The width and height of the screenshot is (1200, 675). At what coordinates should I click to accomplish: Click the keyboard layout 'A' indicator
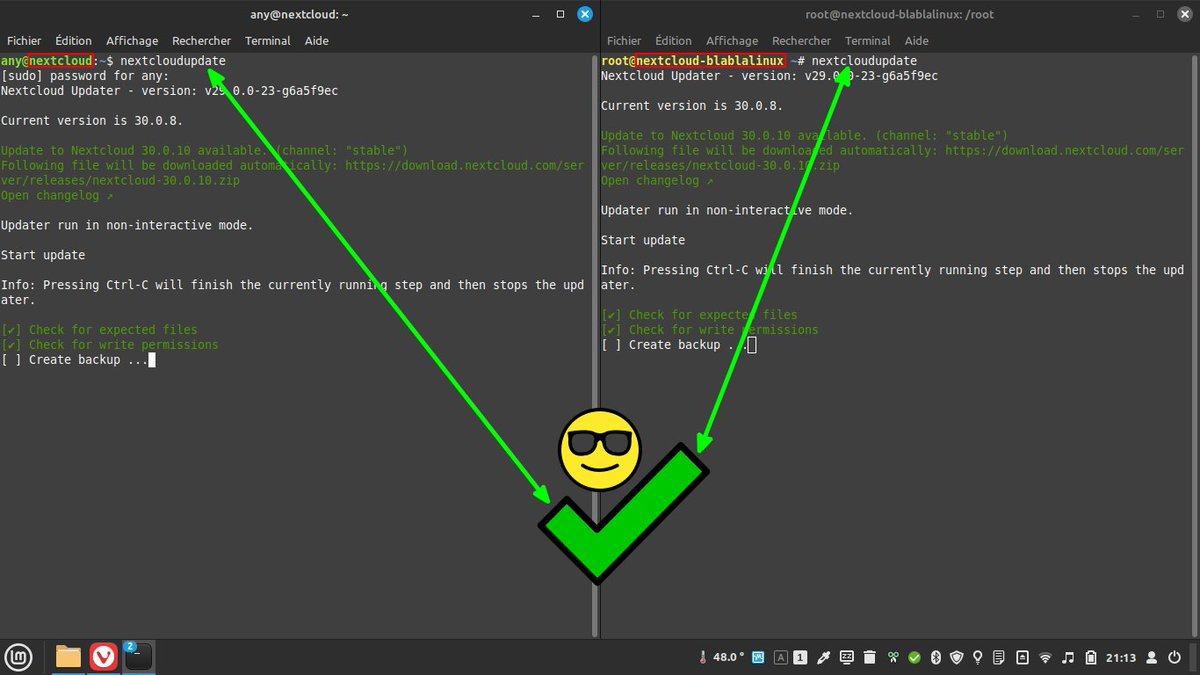[780, 658]
